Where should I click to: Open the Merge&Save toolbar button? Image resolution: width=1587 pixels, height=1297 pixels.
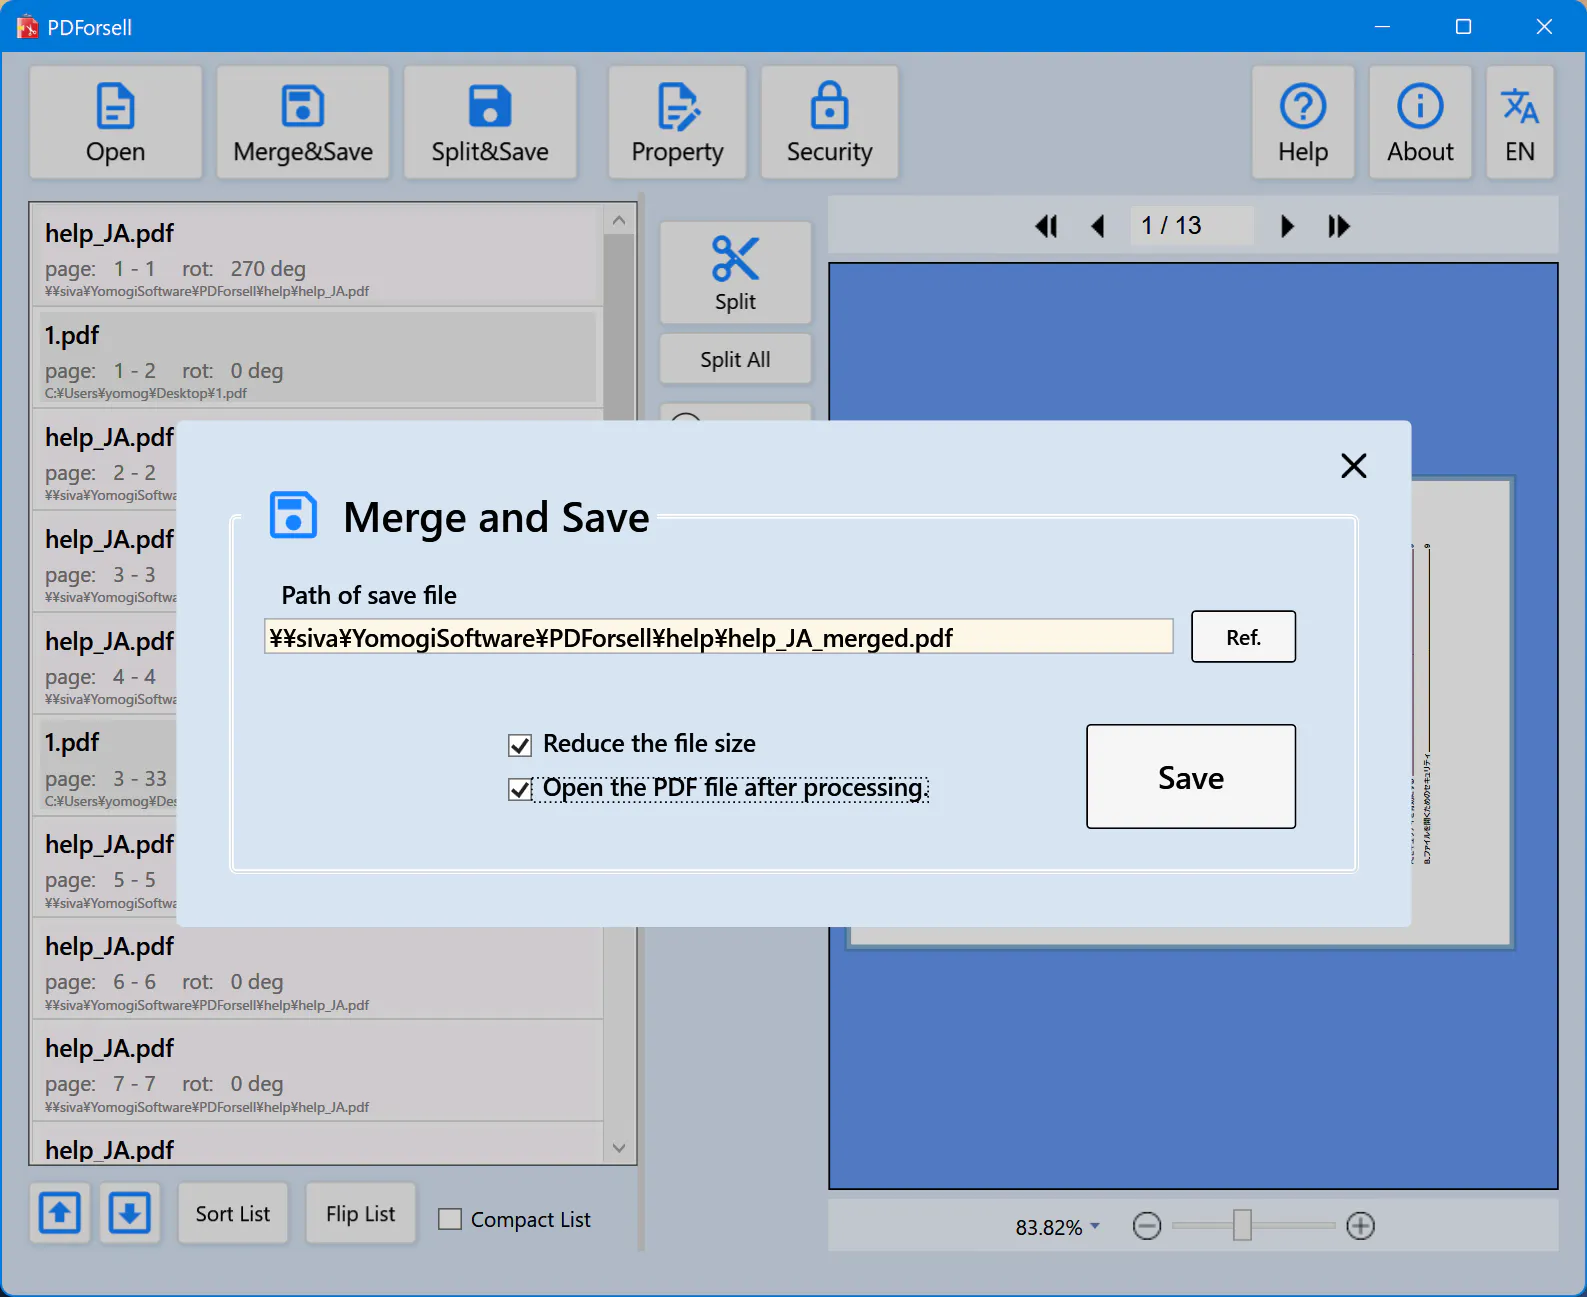click(x=303, y=122)
